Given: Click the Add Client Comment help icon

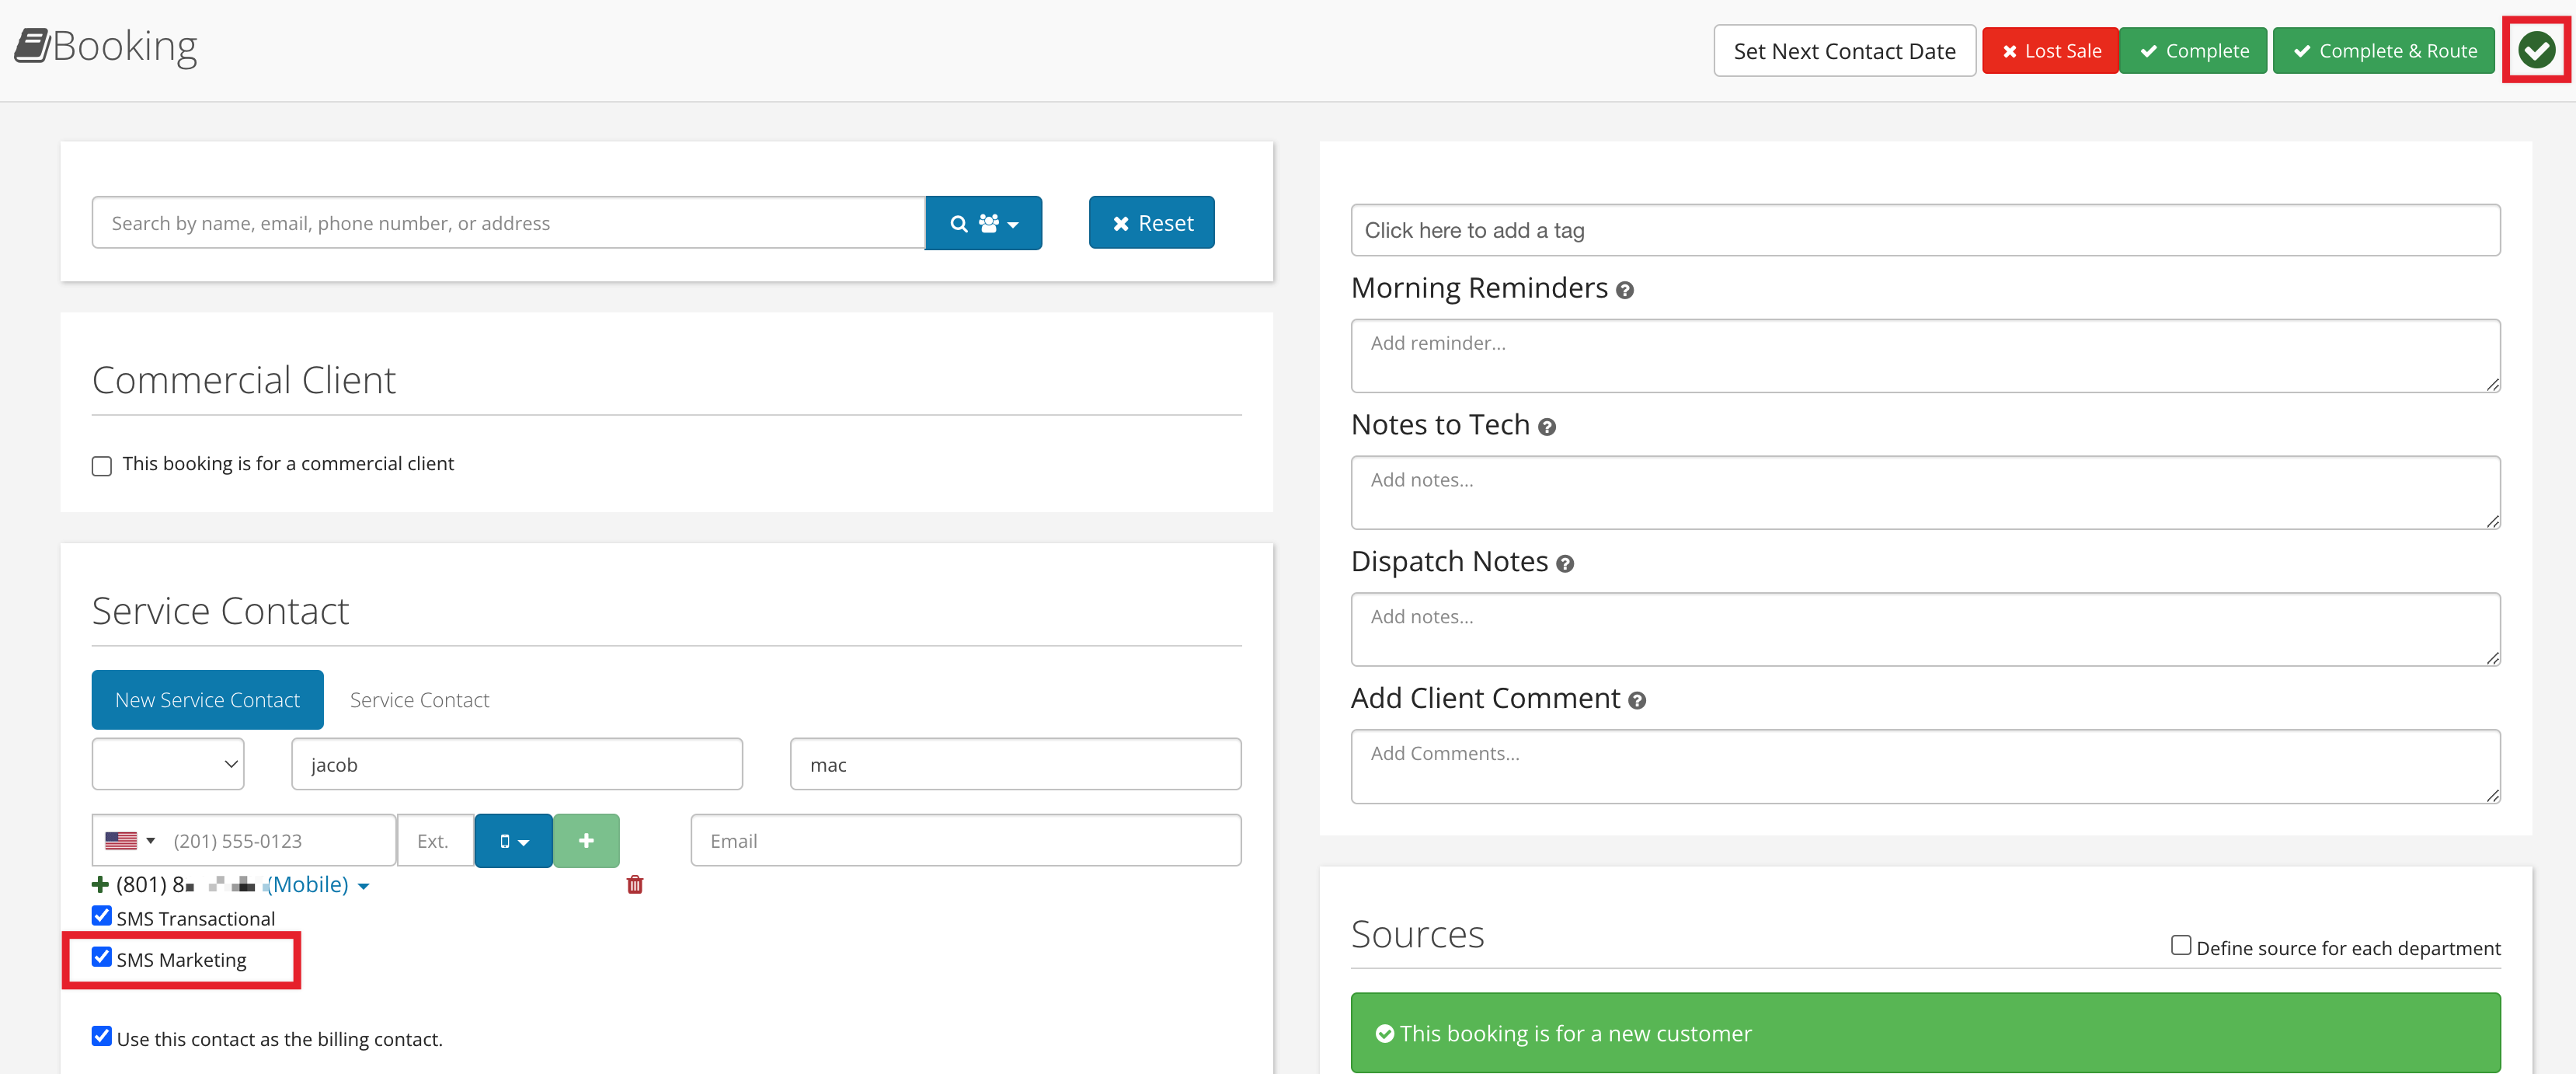Looking at the screenshot, I should coord(1637,701).
